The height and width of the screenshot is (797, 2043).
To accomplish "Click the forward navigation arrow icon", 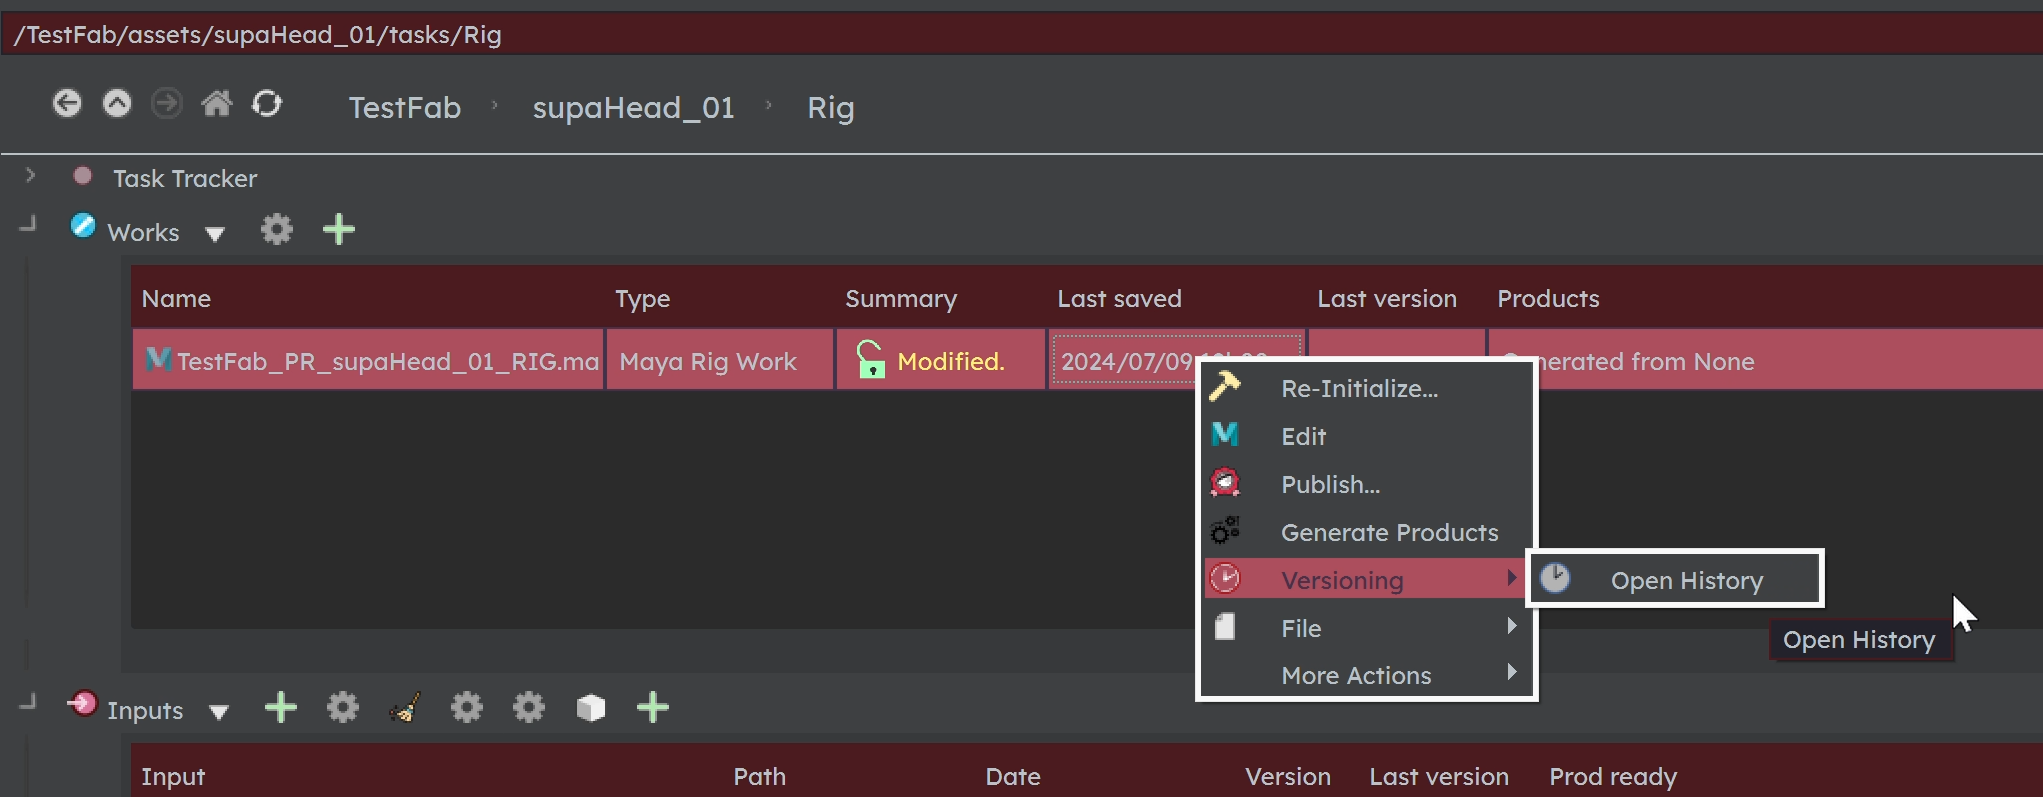I will point(167,103).
